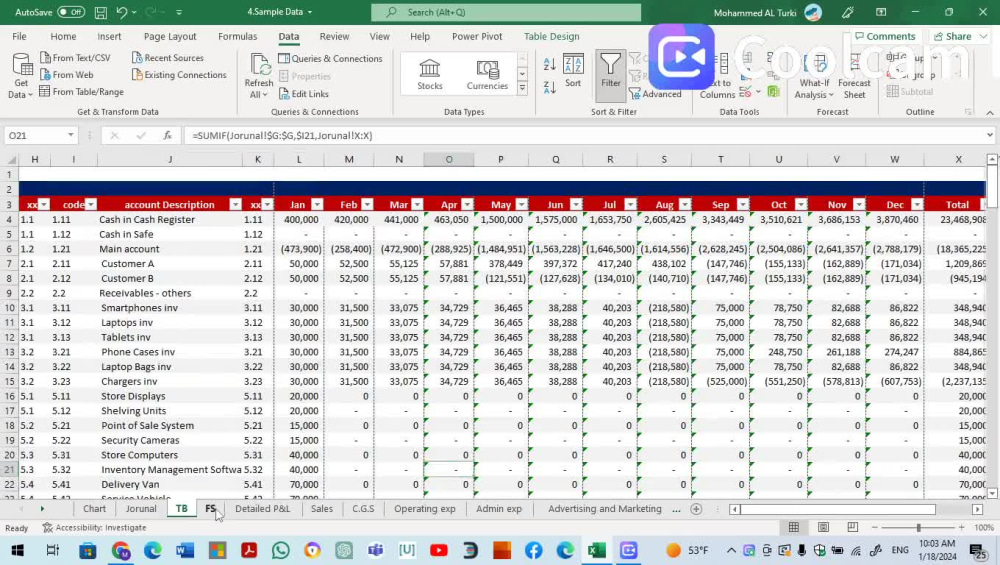Screen dimensions: 1000x565
Task: Open Queries & Connections pane
Action: pyautogui.click(x=330, y=58)
